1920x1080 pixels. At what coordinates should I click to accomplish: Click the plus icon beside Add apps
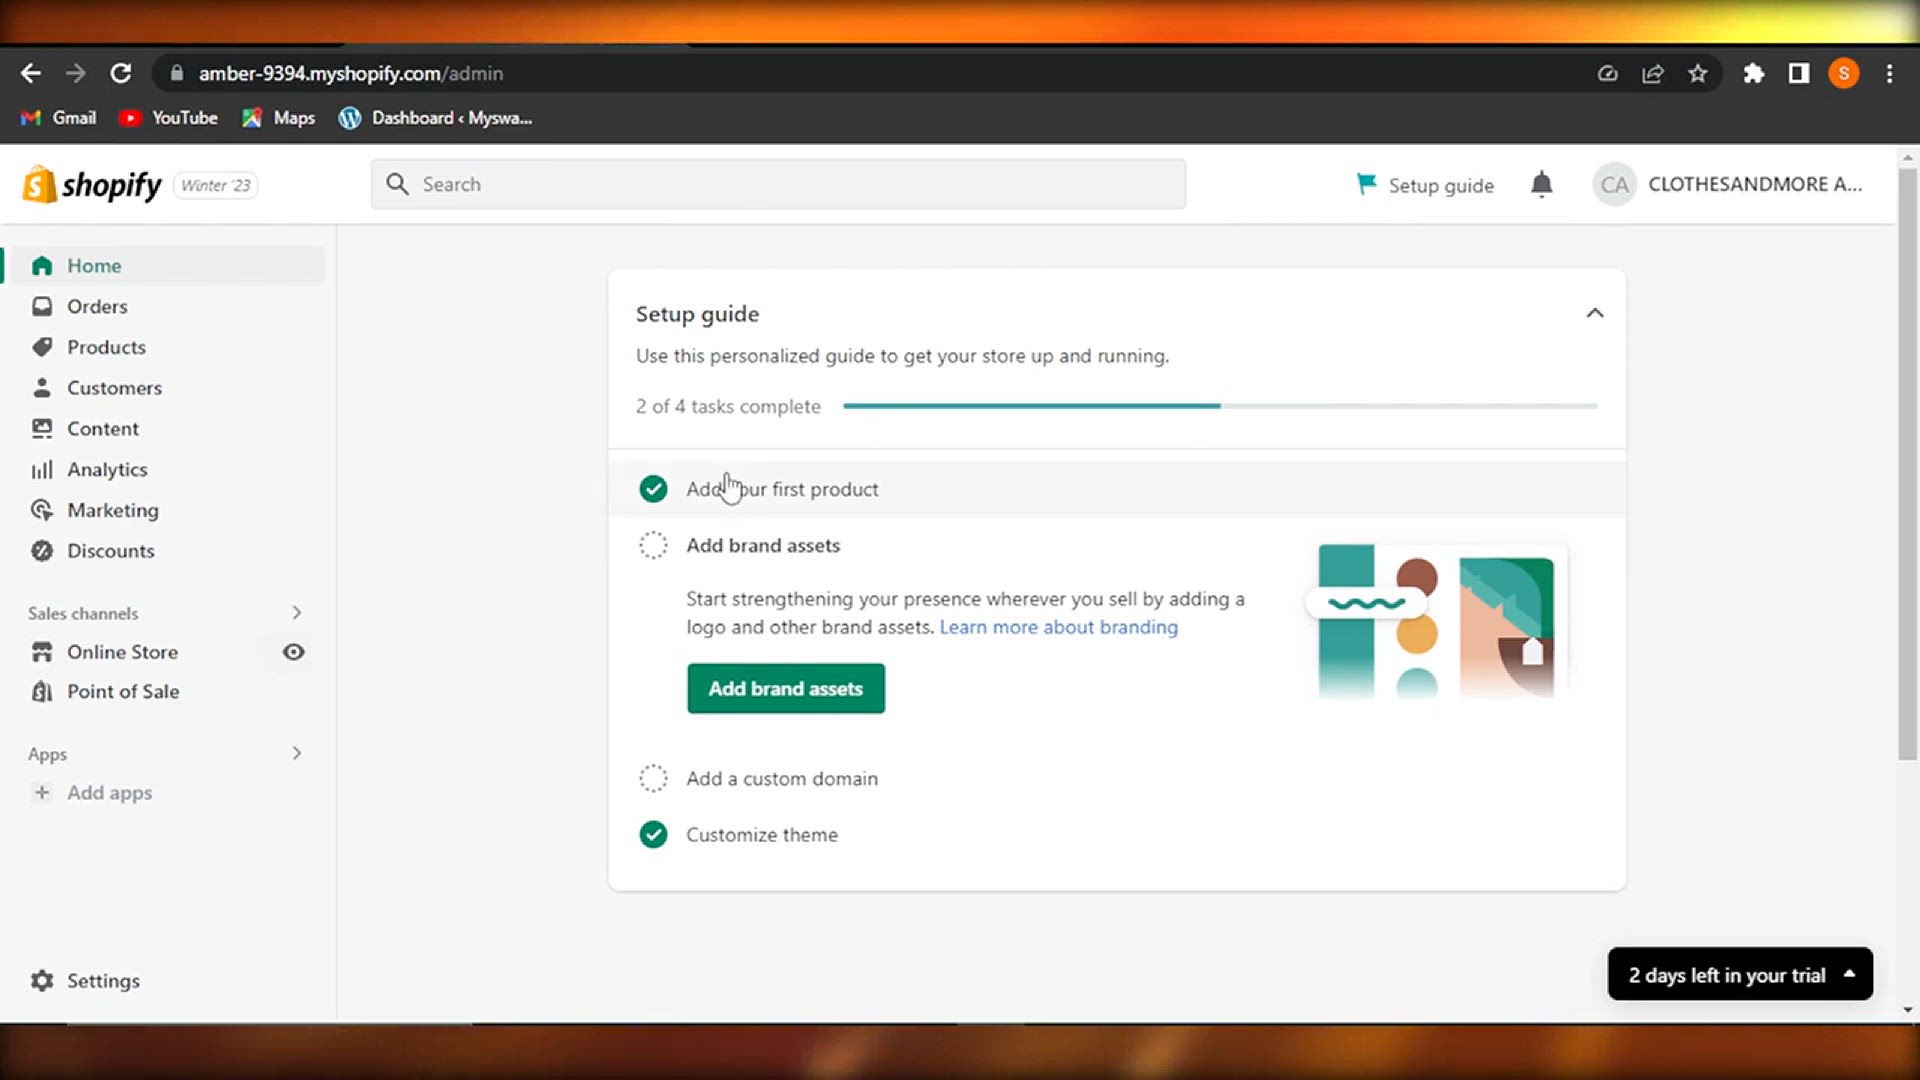pyautogui.click(x=42, y=793)
